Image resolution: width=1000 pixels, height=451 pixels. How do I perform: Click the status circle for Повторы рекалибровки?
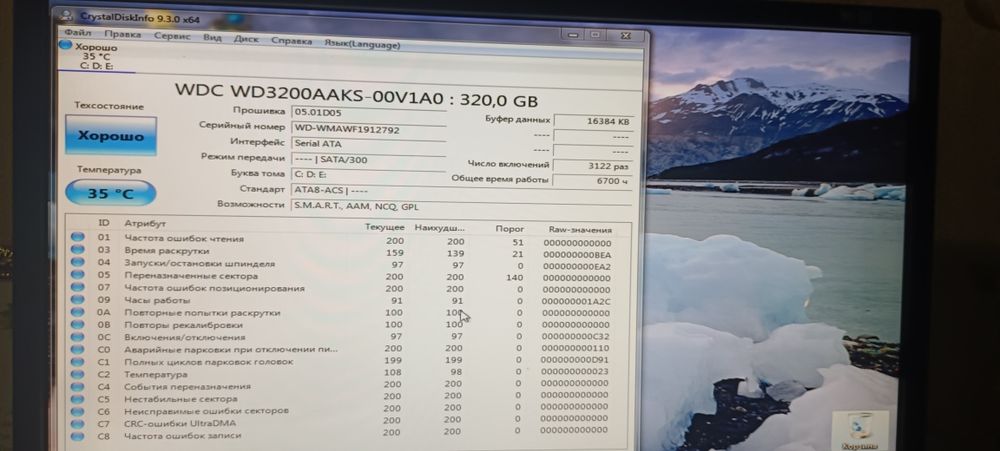point(77,324)
